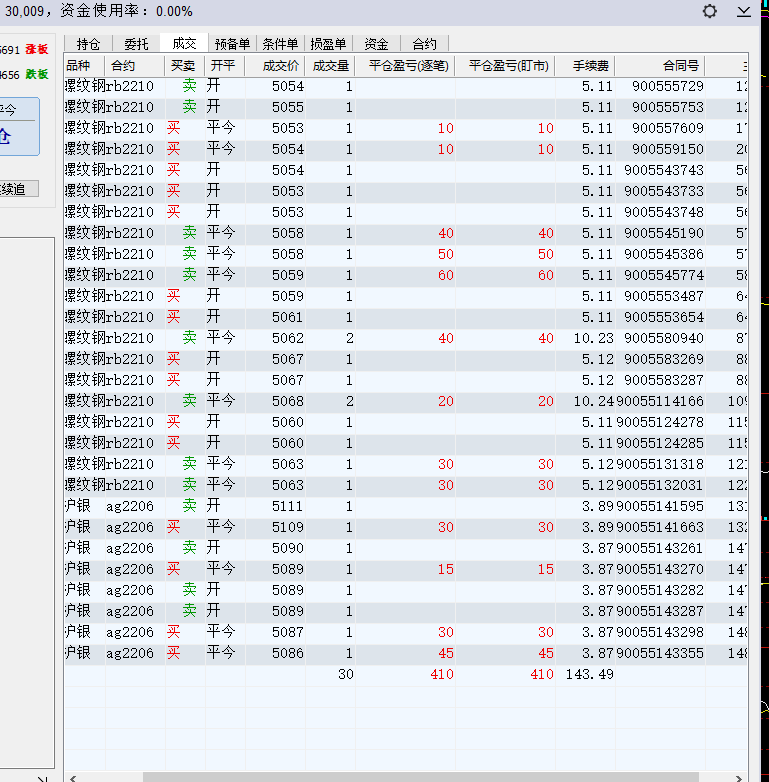This screenshot has width=769, height=782.
Task: Sort by the 成交价 column header
Action: tap(275, 65)
